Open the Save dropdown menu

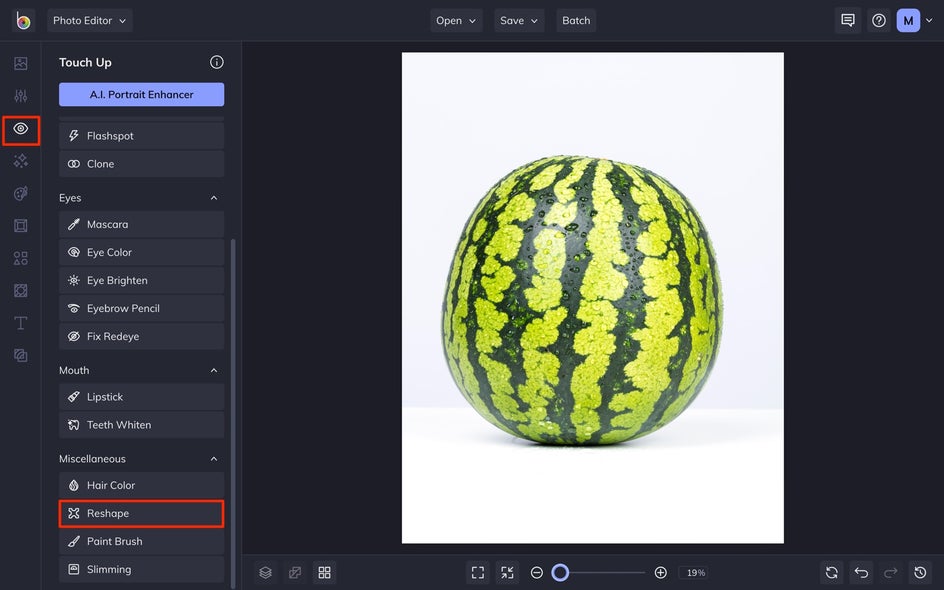[x=519, y=20]
